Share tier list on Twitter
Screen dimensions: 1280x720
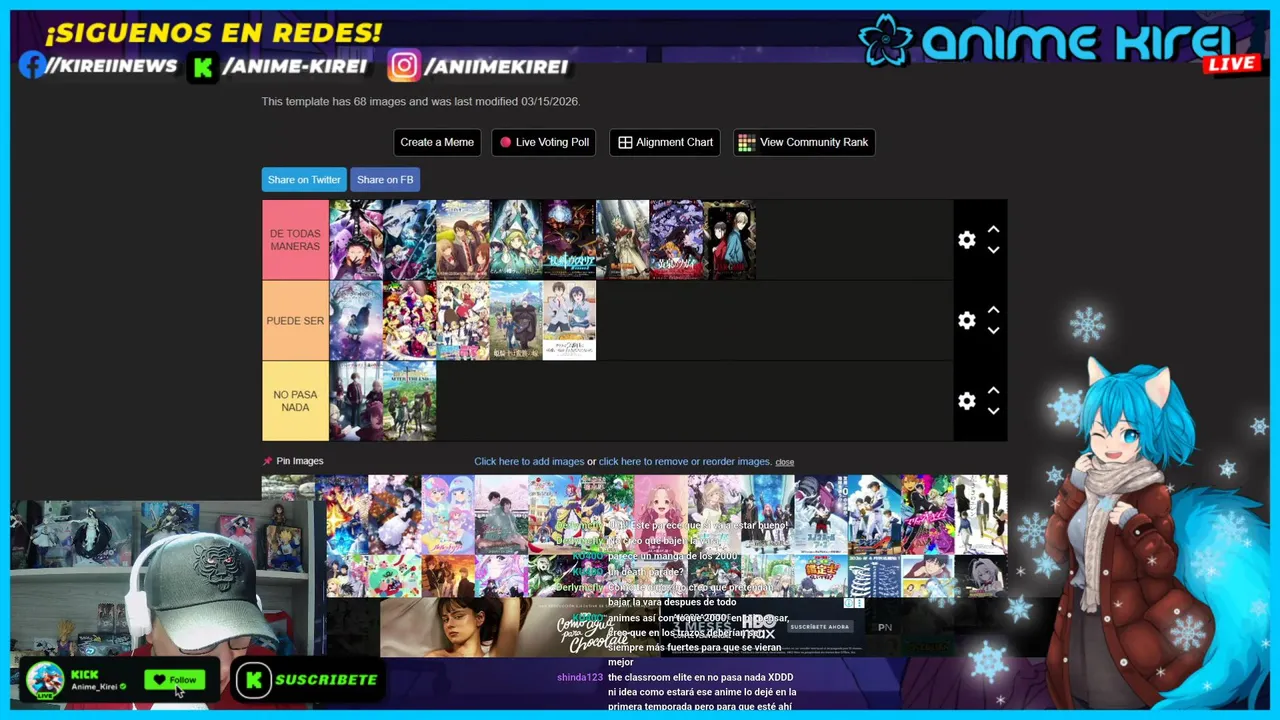tap(304, 180)
